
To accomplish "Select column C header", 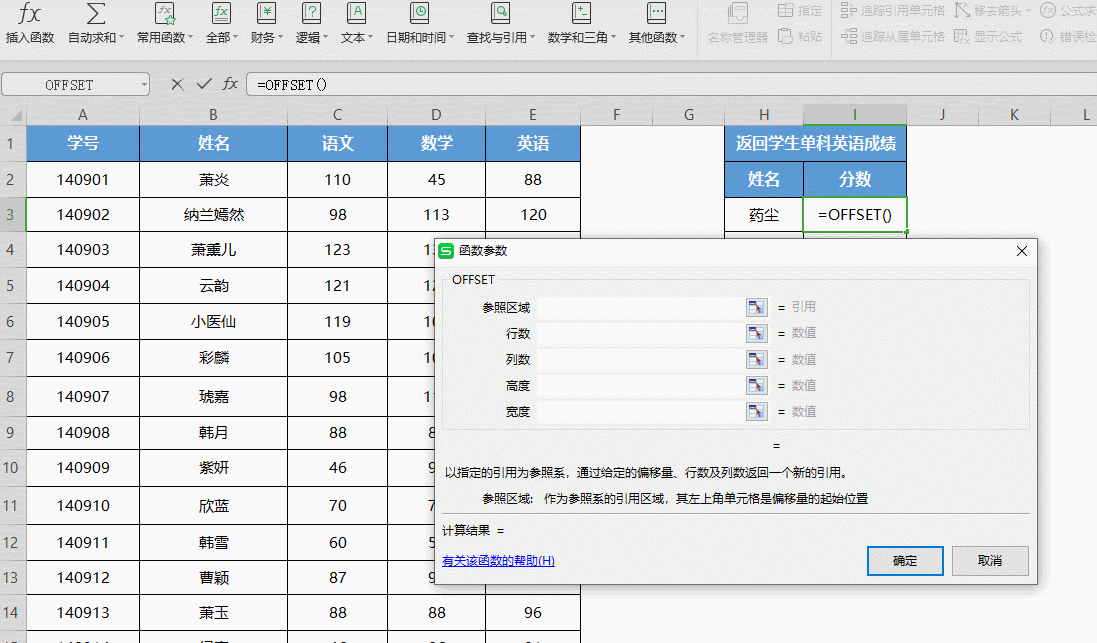I will 337,115.
